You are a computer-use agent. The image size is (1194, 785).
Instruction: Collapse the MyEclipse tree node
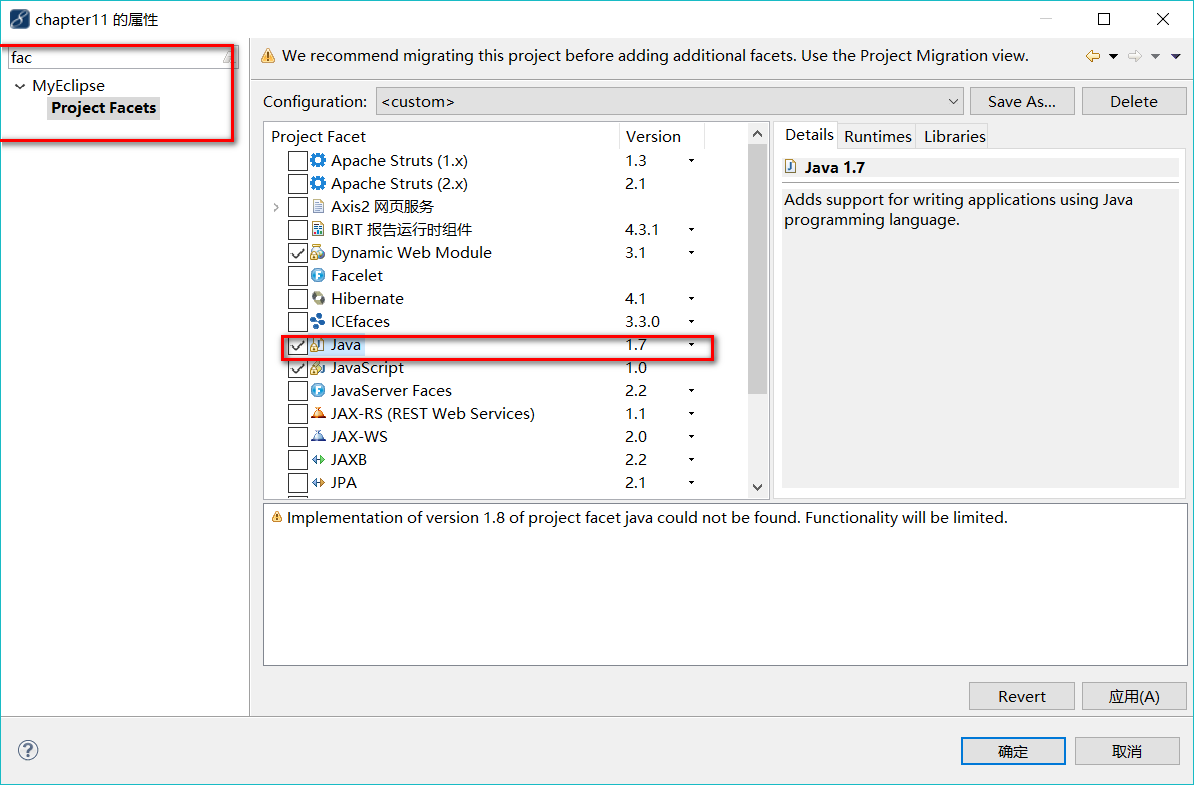(20, 86)
